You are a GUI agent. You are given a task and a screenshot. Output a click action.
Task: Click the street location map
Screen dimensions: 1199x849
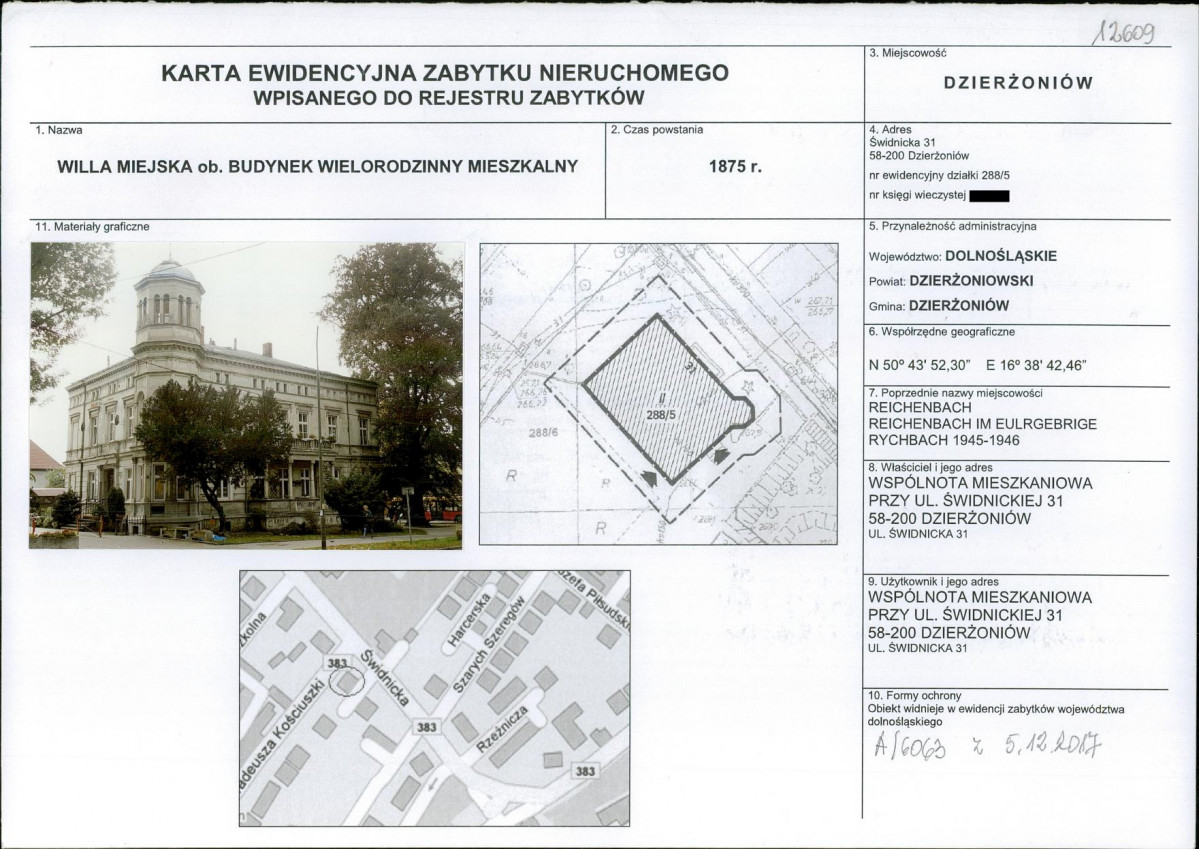[434, 698]
